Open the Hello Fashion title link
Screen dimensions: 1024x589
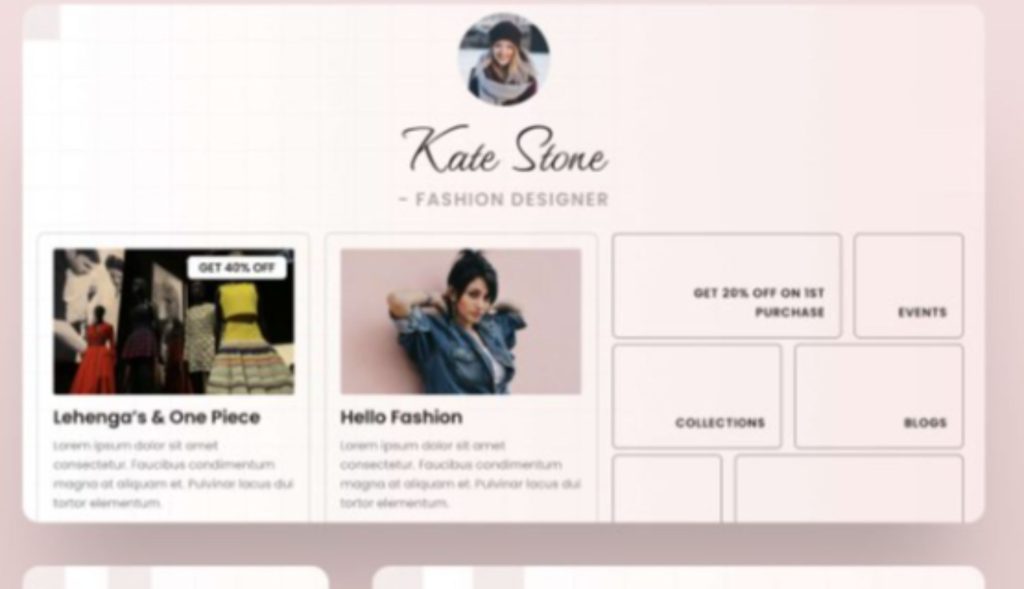click(x=401, y=417)
